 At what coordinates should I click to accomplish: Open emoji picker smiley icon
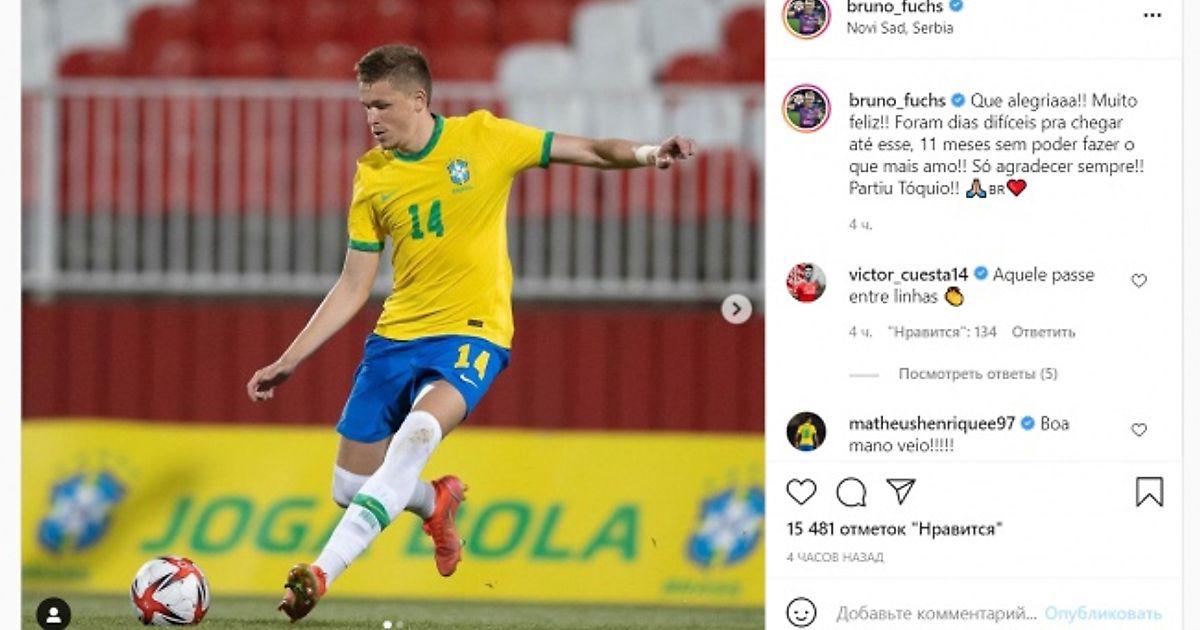(801, 612)
